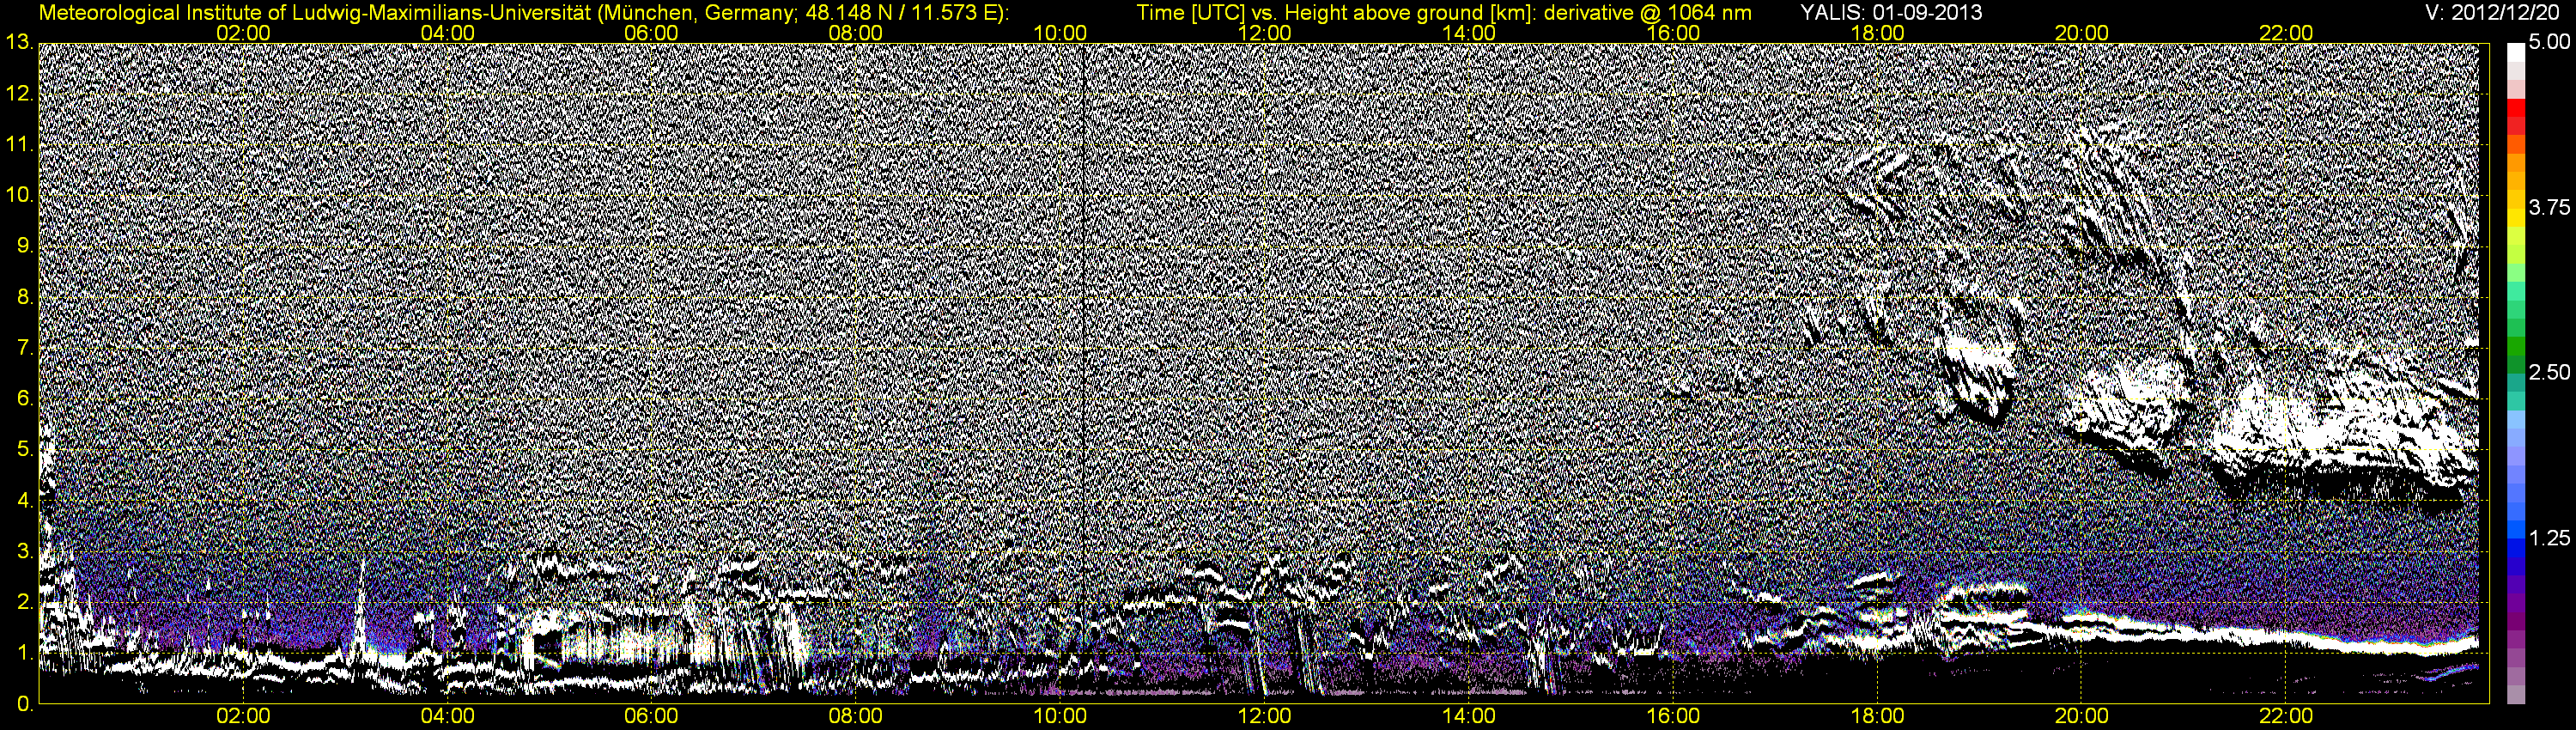The width and height of the screenshot is (2576, 730).
Task: Click the 0 km height axis label
Action: point(24,705)
